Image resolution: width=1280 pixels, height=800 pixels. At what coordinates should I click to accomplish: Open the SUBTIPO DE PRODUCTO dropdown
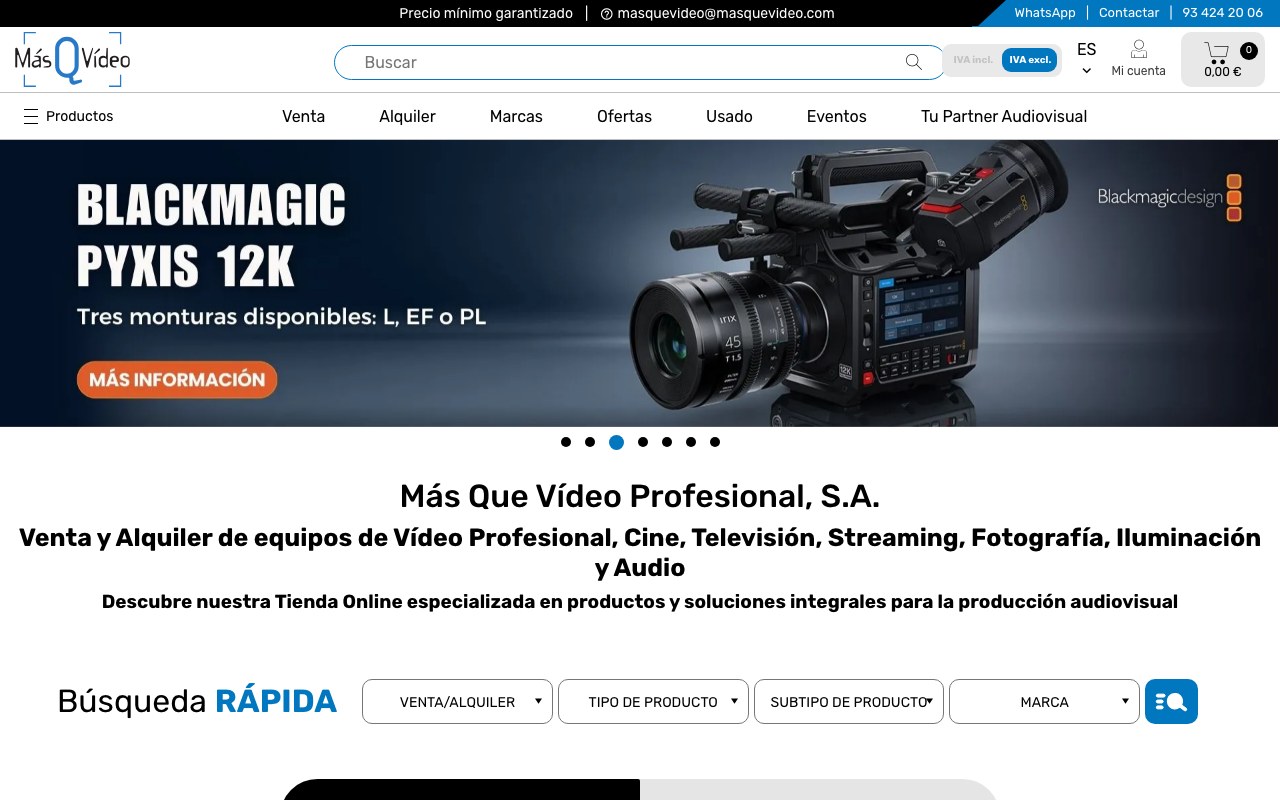click(x=849, y=702)
